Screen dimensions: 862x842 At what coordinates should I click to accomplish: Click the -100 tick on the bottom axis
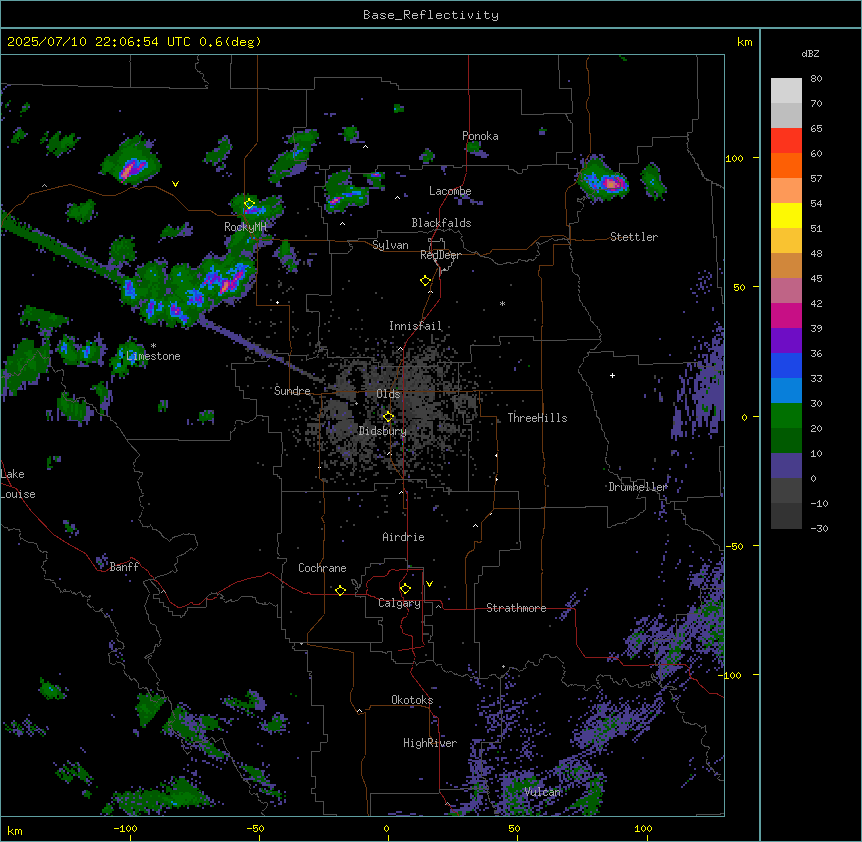(125, 828)
